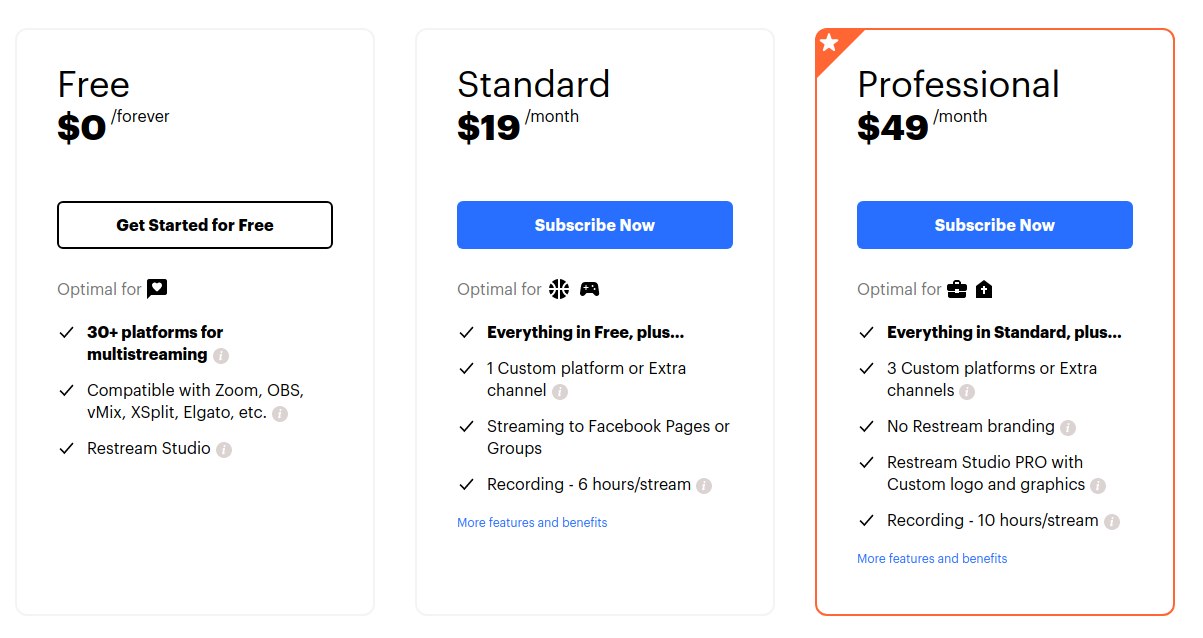Click info icon beside Recording - 6 hours/stream
The width and height of the screenshot is (1203, 638).
tap(704, 485)
